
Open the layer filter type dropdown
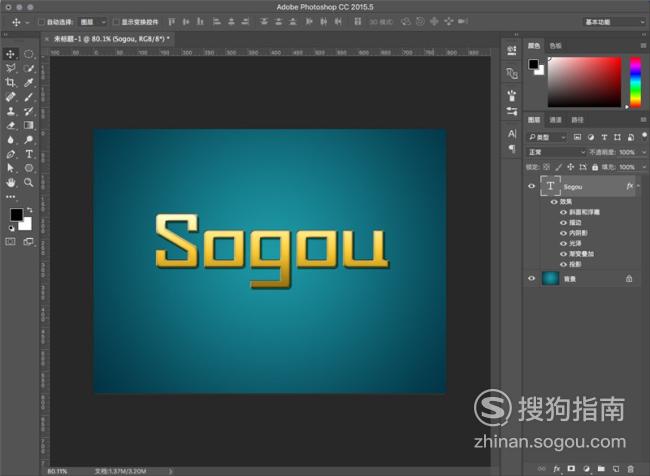pos(547,137)
